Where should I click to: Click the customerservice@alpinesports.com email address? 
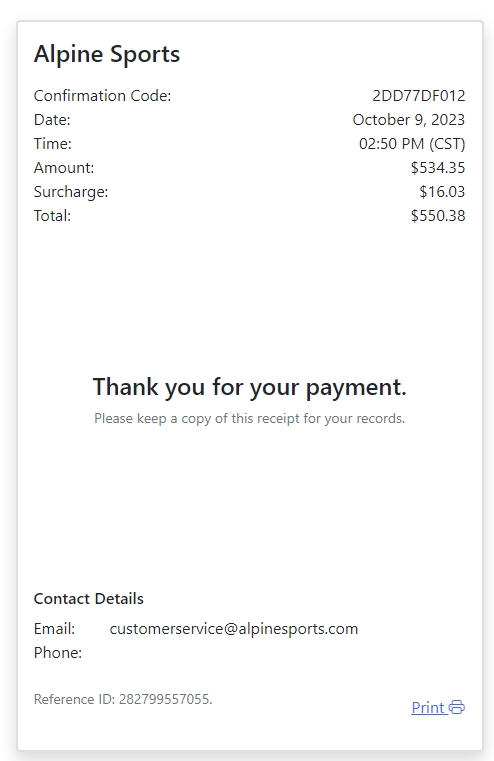coord(234,629)
